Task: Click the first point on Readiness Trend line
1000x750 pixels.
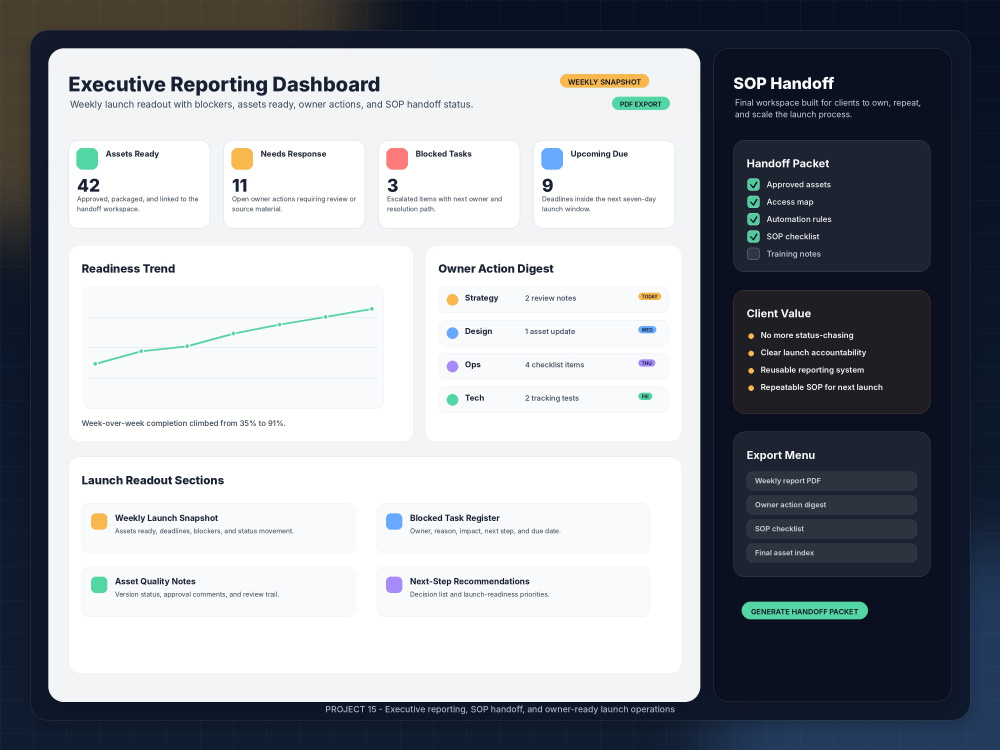Action: [95, 364]
